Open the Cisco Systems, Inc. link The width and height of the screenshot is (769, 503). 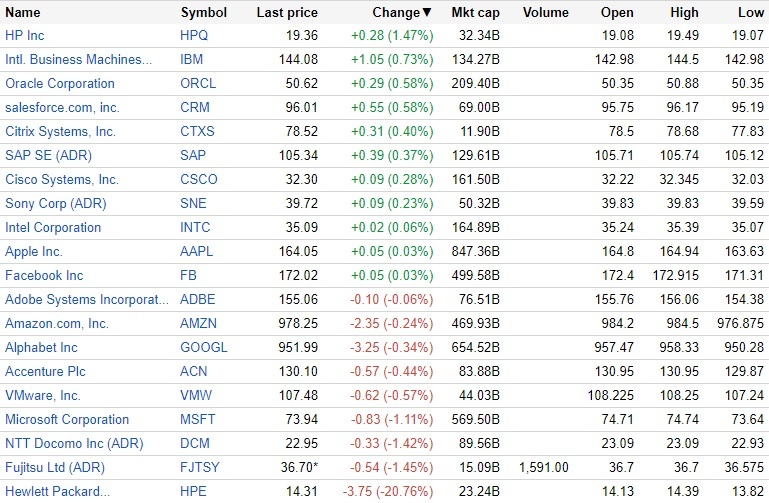62,179
